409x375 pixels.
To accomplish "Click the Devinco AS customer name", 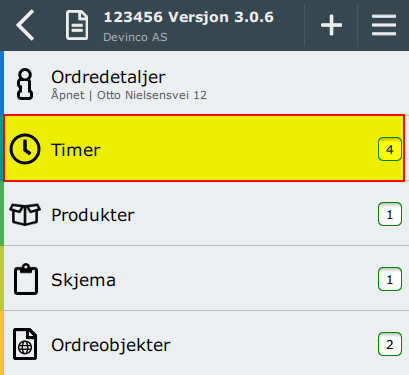I will pyautogui.click(x=135, y=37).
